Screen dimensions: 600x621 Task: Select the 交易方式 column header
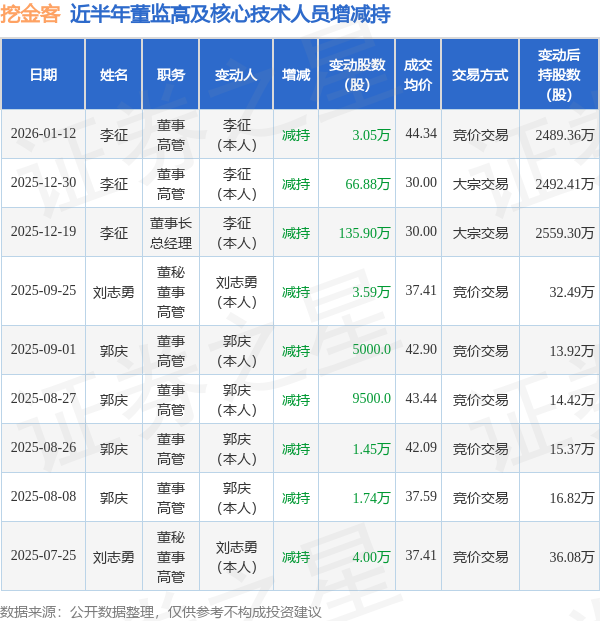pyautogui.click(x=480, y=74)
